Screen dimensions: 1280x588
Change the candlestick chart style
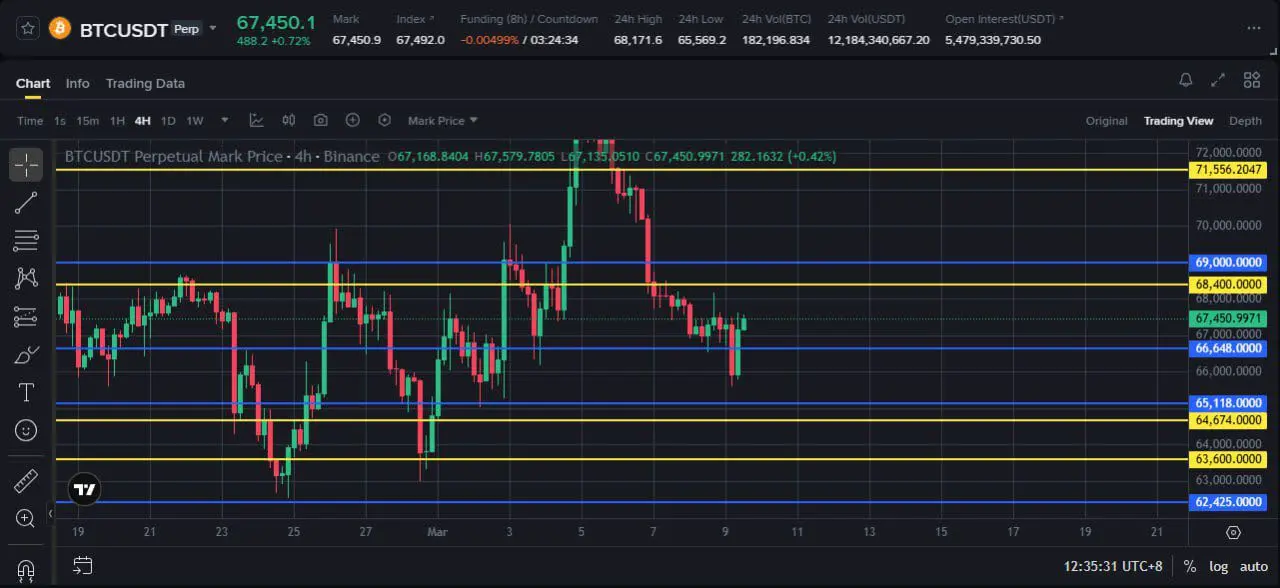289,120
